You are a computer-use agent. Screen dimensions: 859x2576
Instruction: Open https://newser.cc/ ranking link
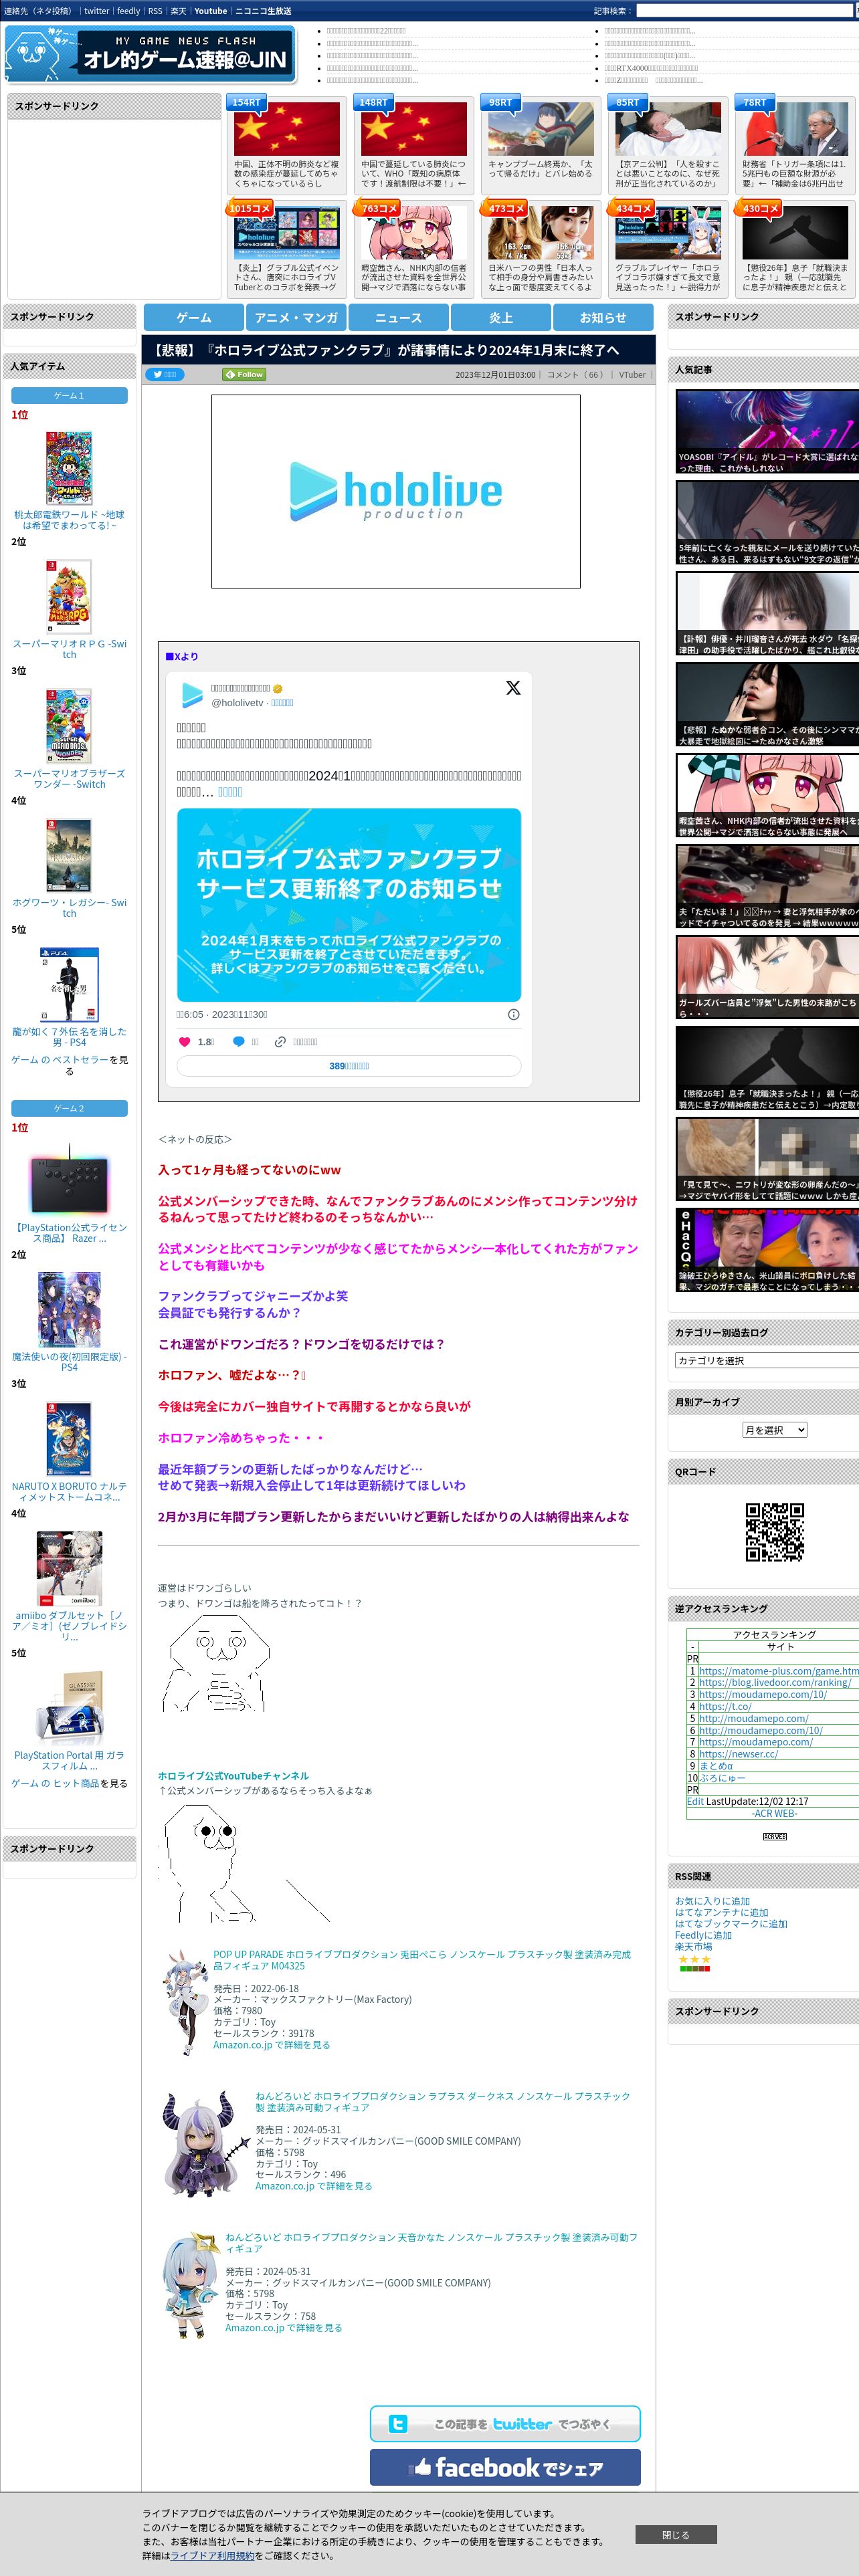(738, 1753)
